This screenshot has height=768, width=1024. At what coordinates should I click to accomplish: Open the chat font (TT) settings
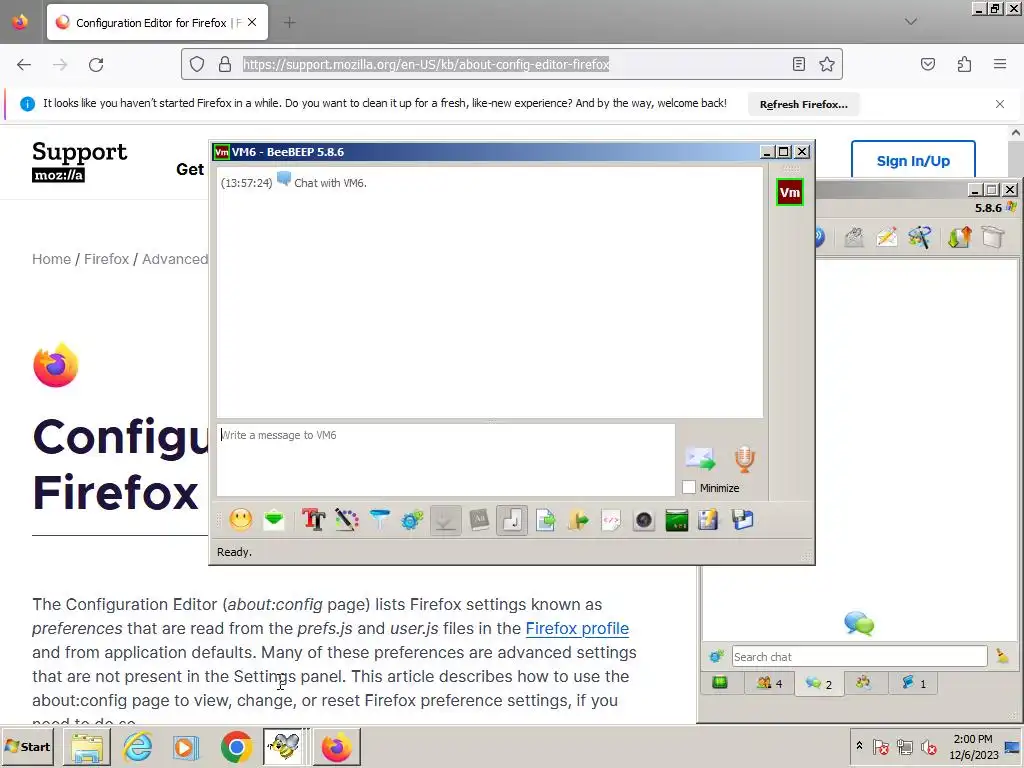coord(313,520)
